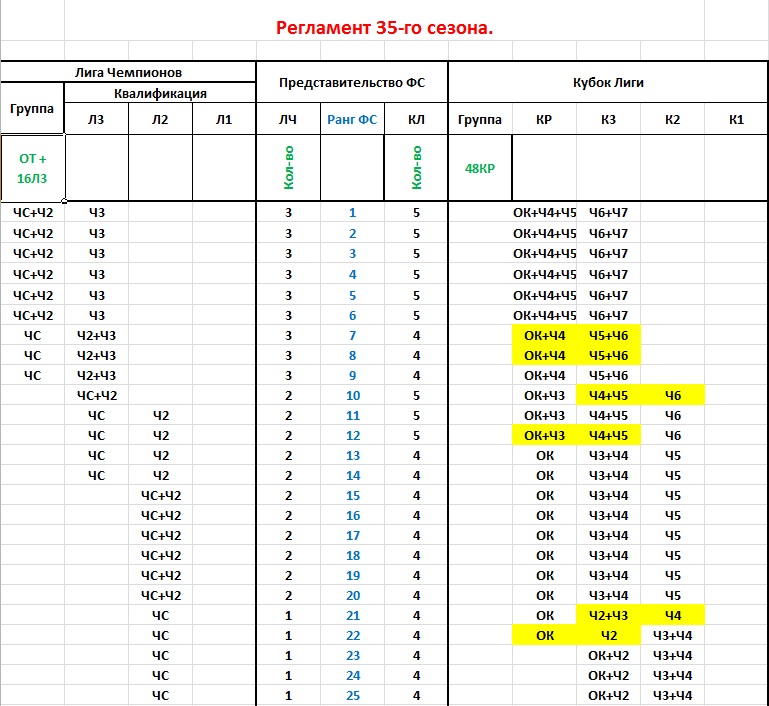769x706 pixels.
Task: Click the 'К1' column header cell
Action: coord(736,120)
